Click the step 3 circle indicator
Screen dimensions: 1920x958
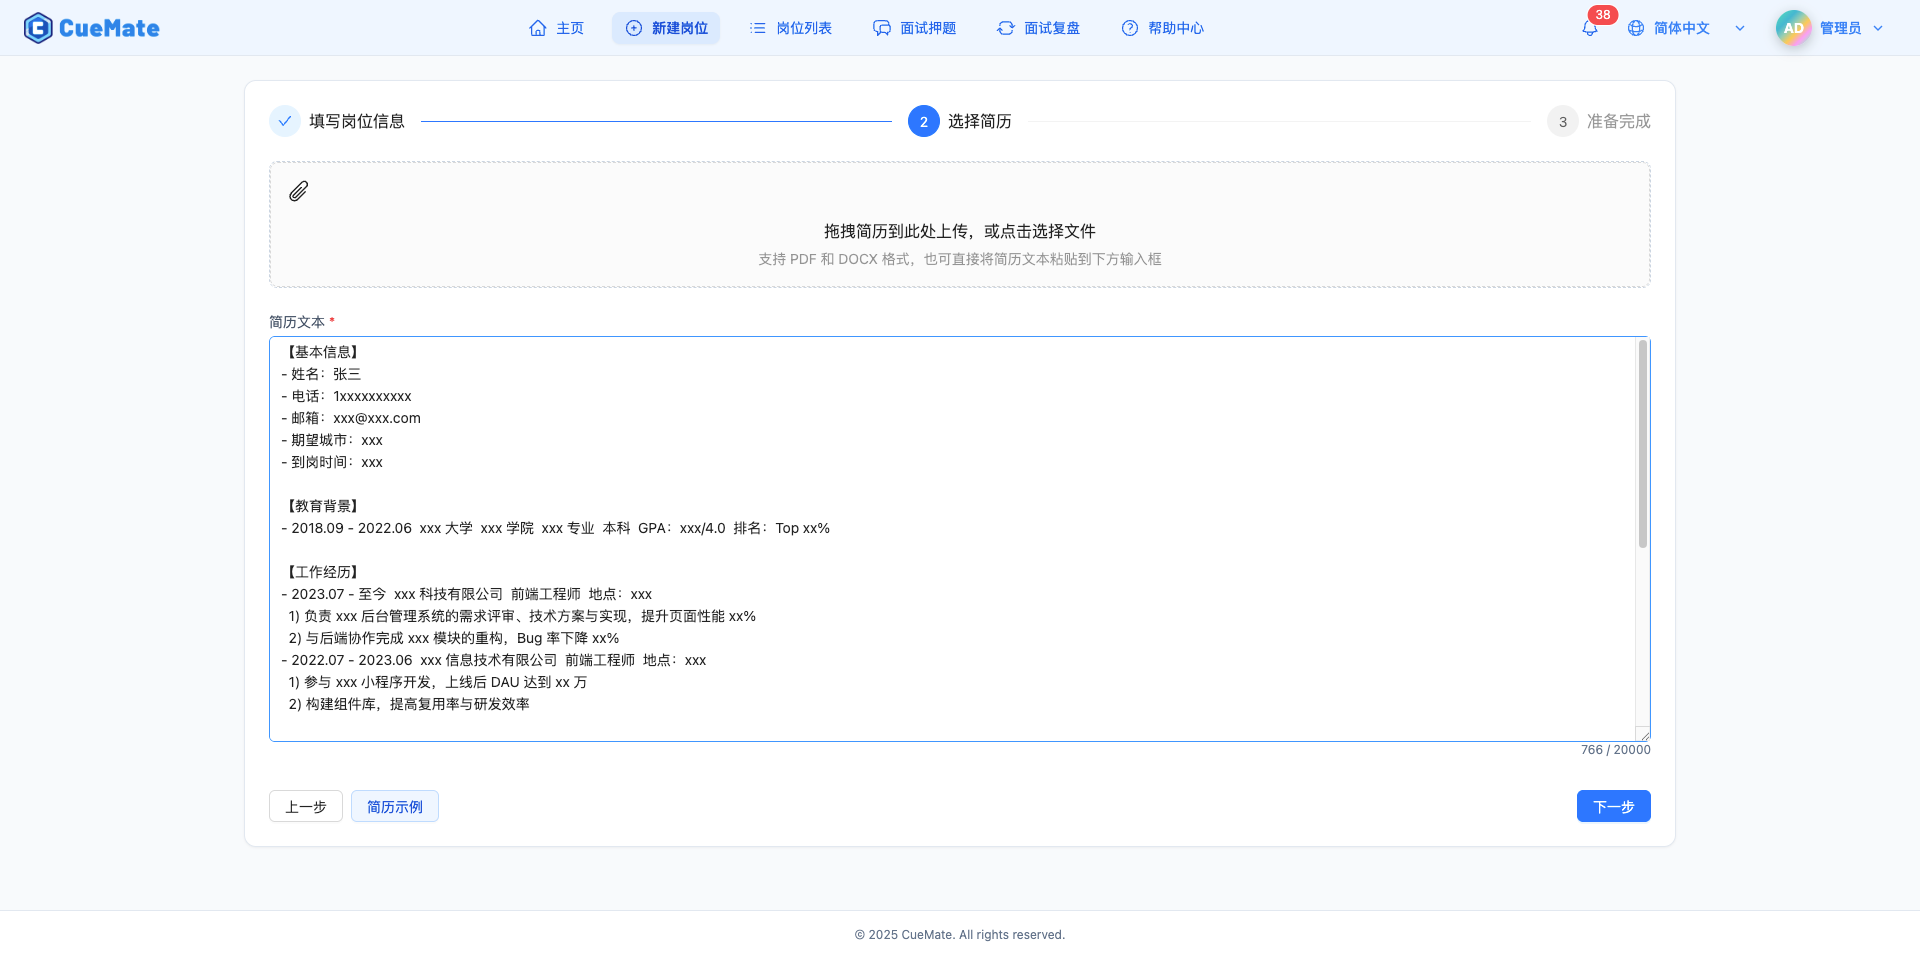1562,121
